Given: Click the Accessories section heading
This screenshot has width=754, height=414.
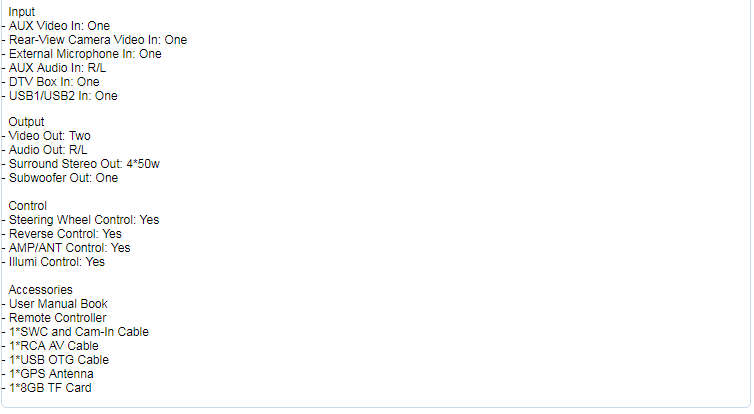Looking at the screenshot, I should click(x=40, y=290).
